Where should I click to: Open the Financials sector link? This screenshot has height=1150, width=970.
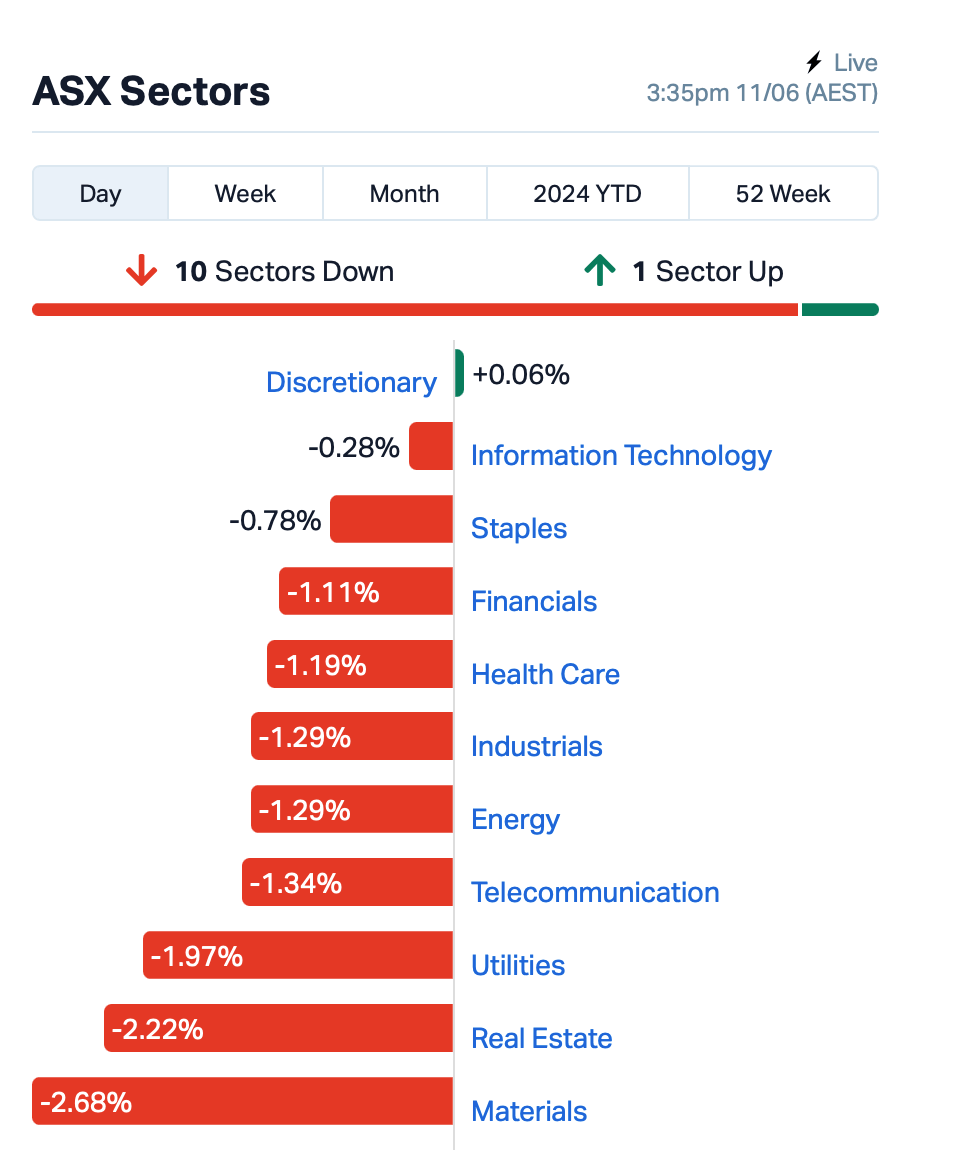tap(534, 601)
